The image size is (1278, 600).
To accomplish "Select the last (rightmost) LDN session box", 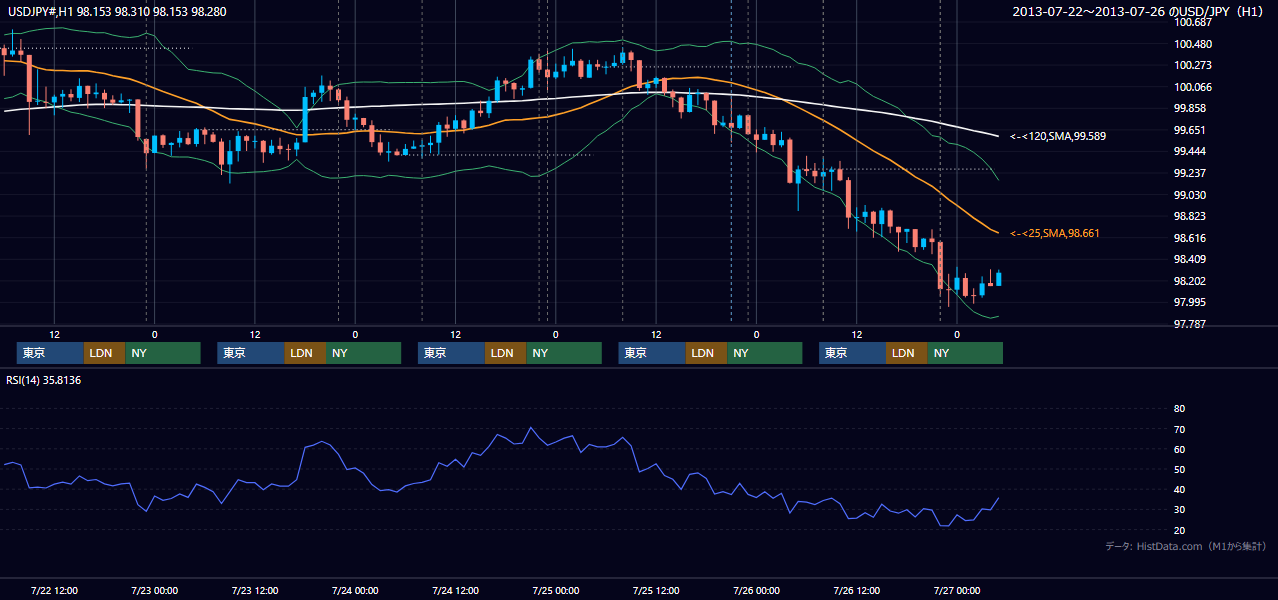I will click(907, 353).
